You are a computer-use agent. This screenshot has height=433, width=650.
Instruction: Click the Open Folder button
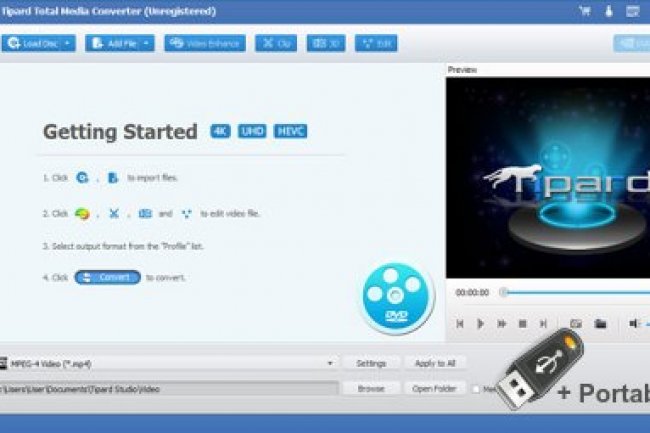click(x=434, y=389)
